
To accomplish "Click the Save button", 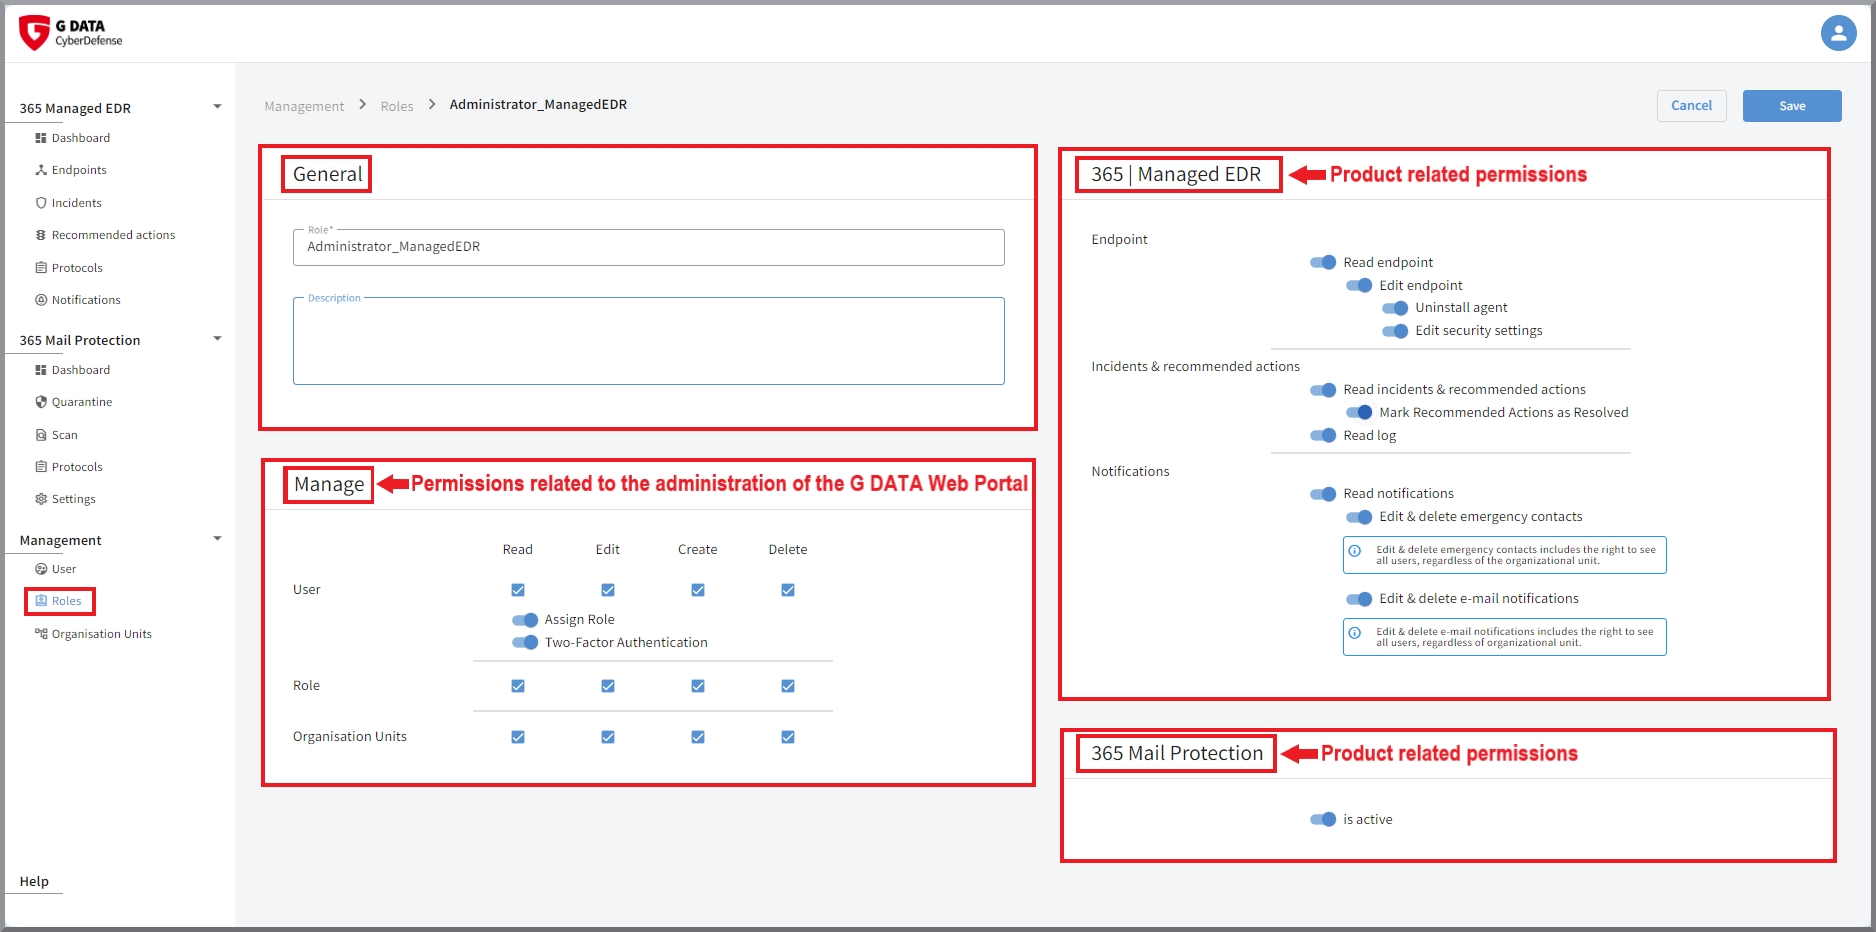I will point(1791,106).
